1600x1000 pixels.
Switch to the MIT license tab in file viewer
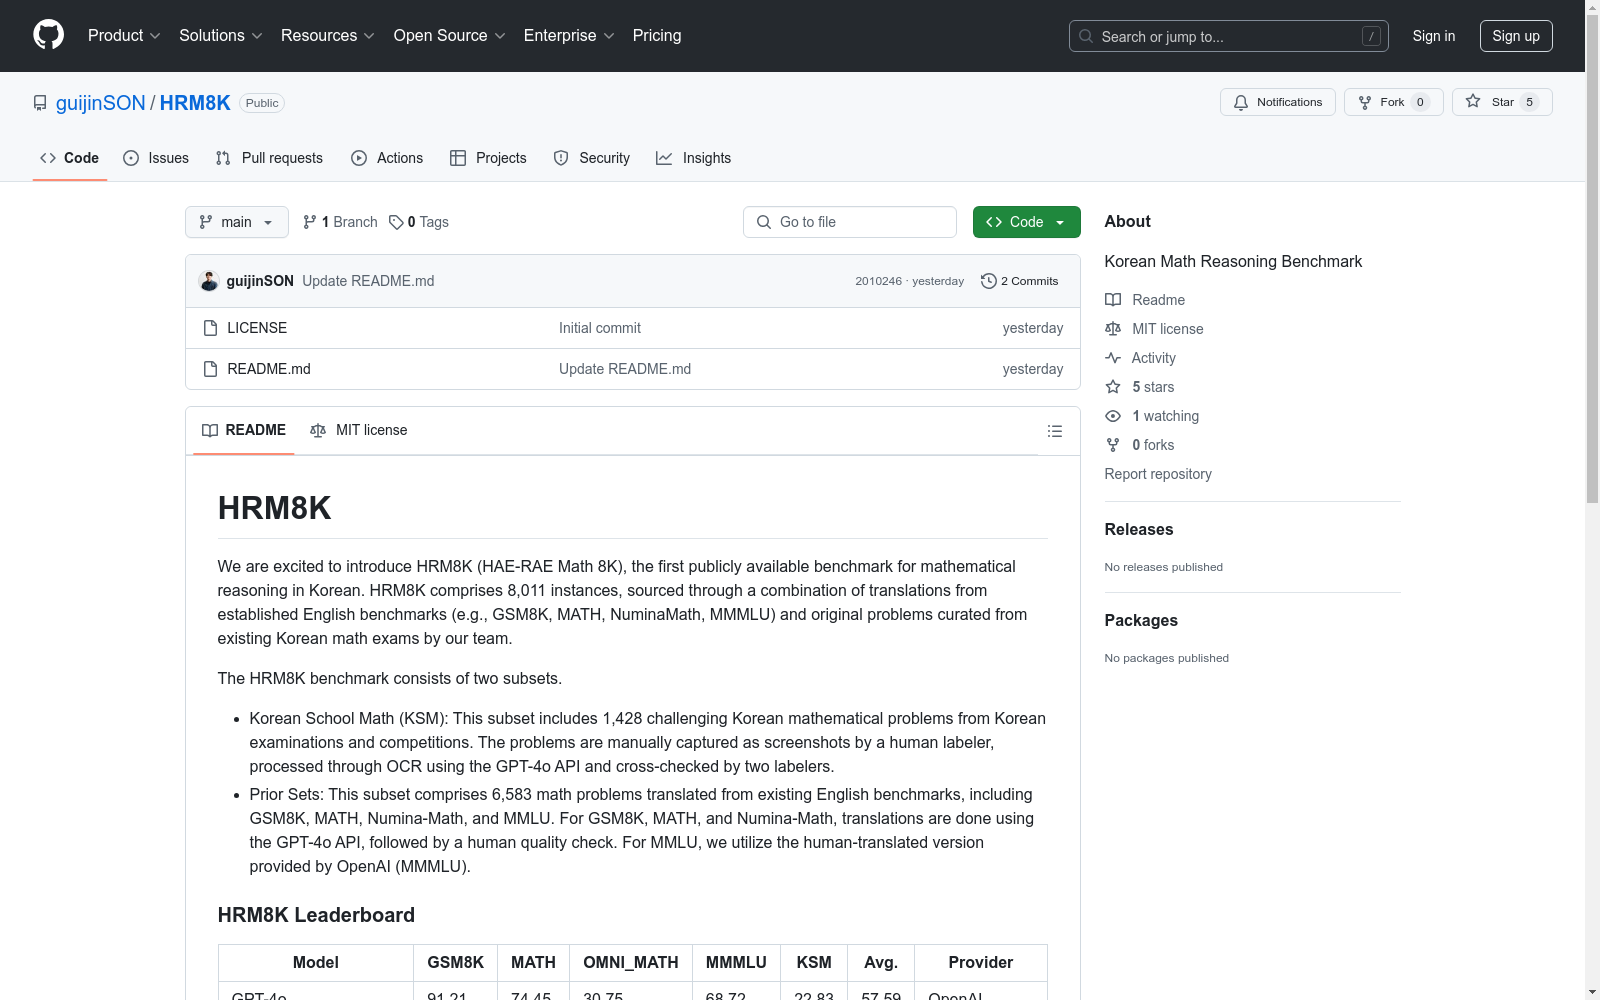pyautogui.click(x=359, y=430)
